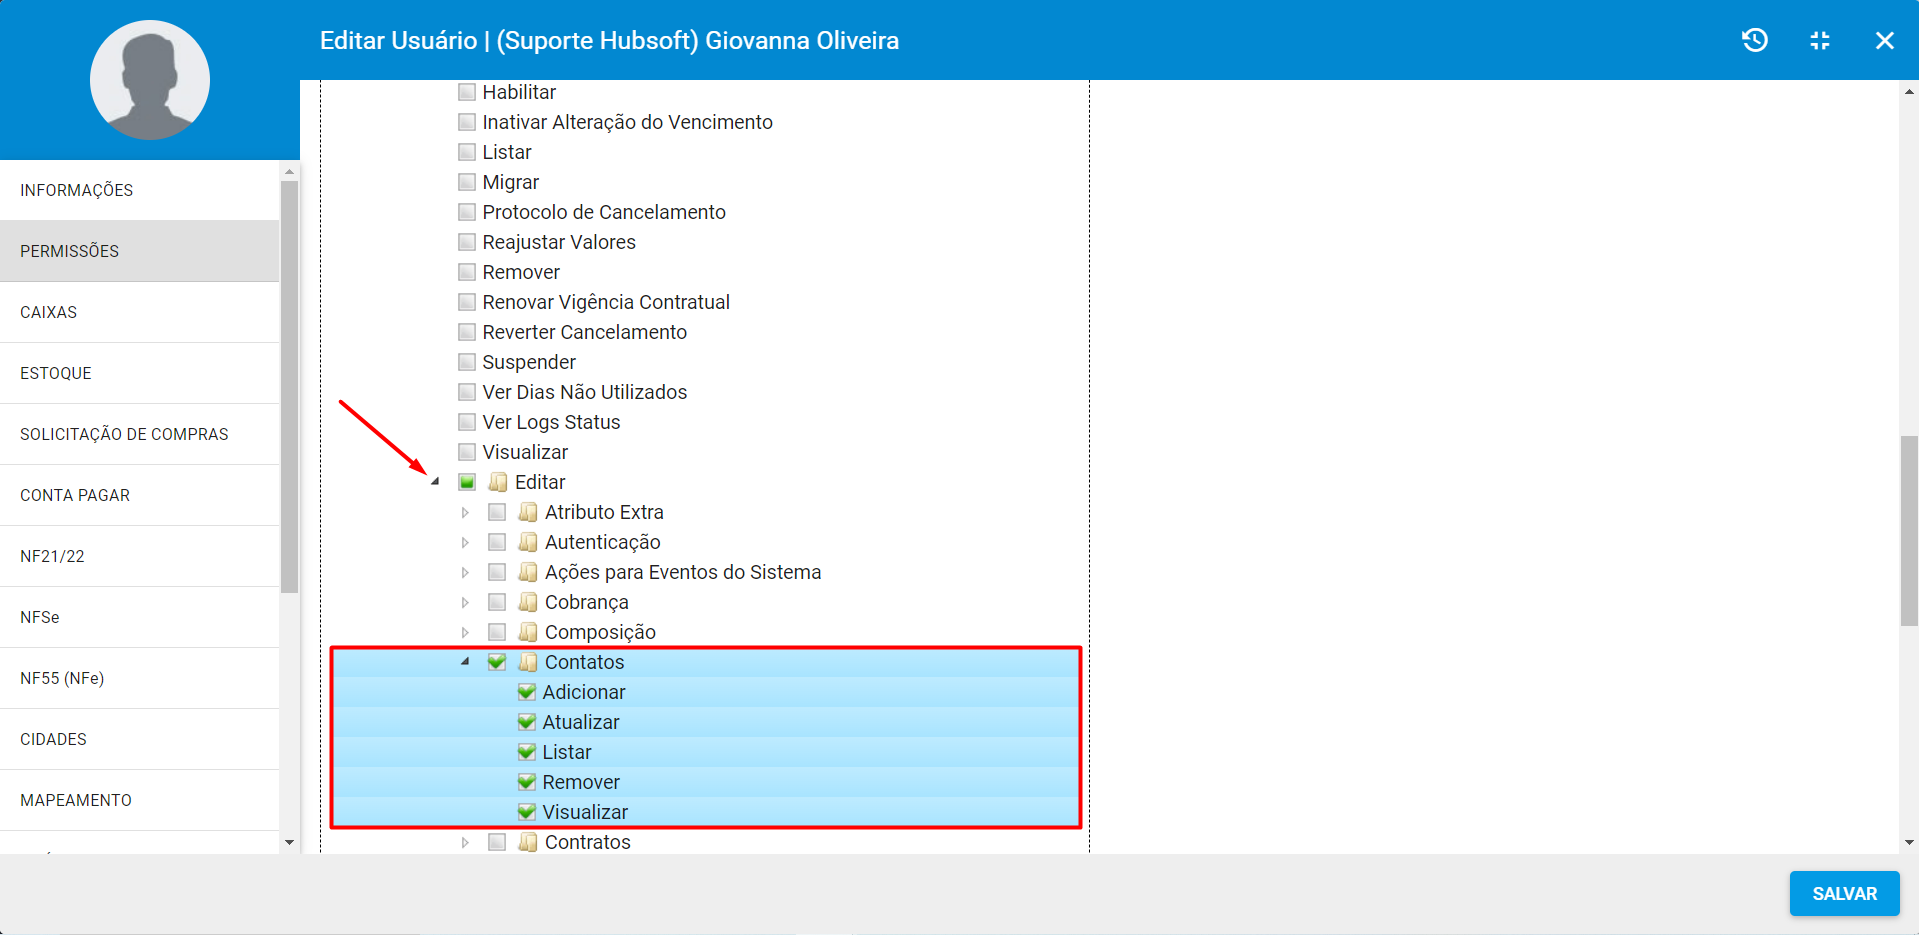
Task: Enable Renovar Vigência Contratual checkbox
Action: [x=467, y=302]
